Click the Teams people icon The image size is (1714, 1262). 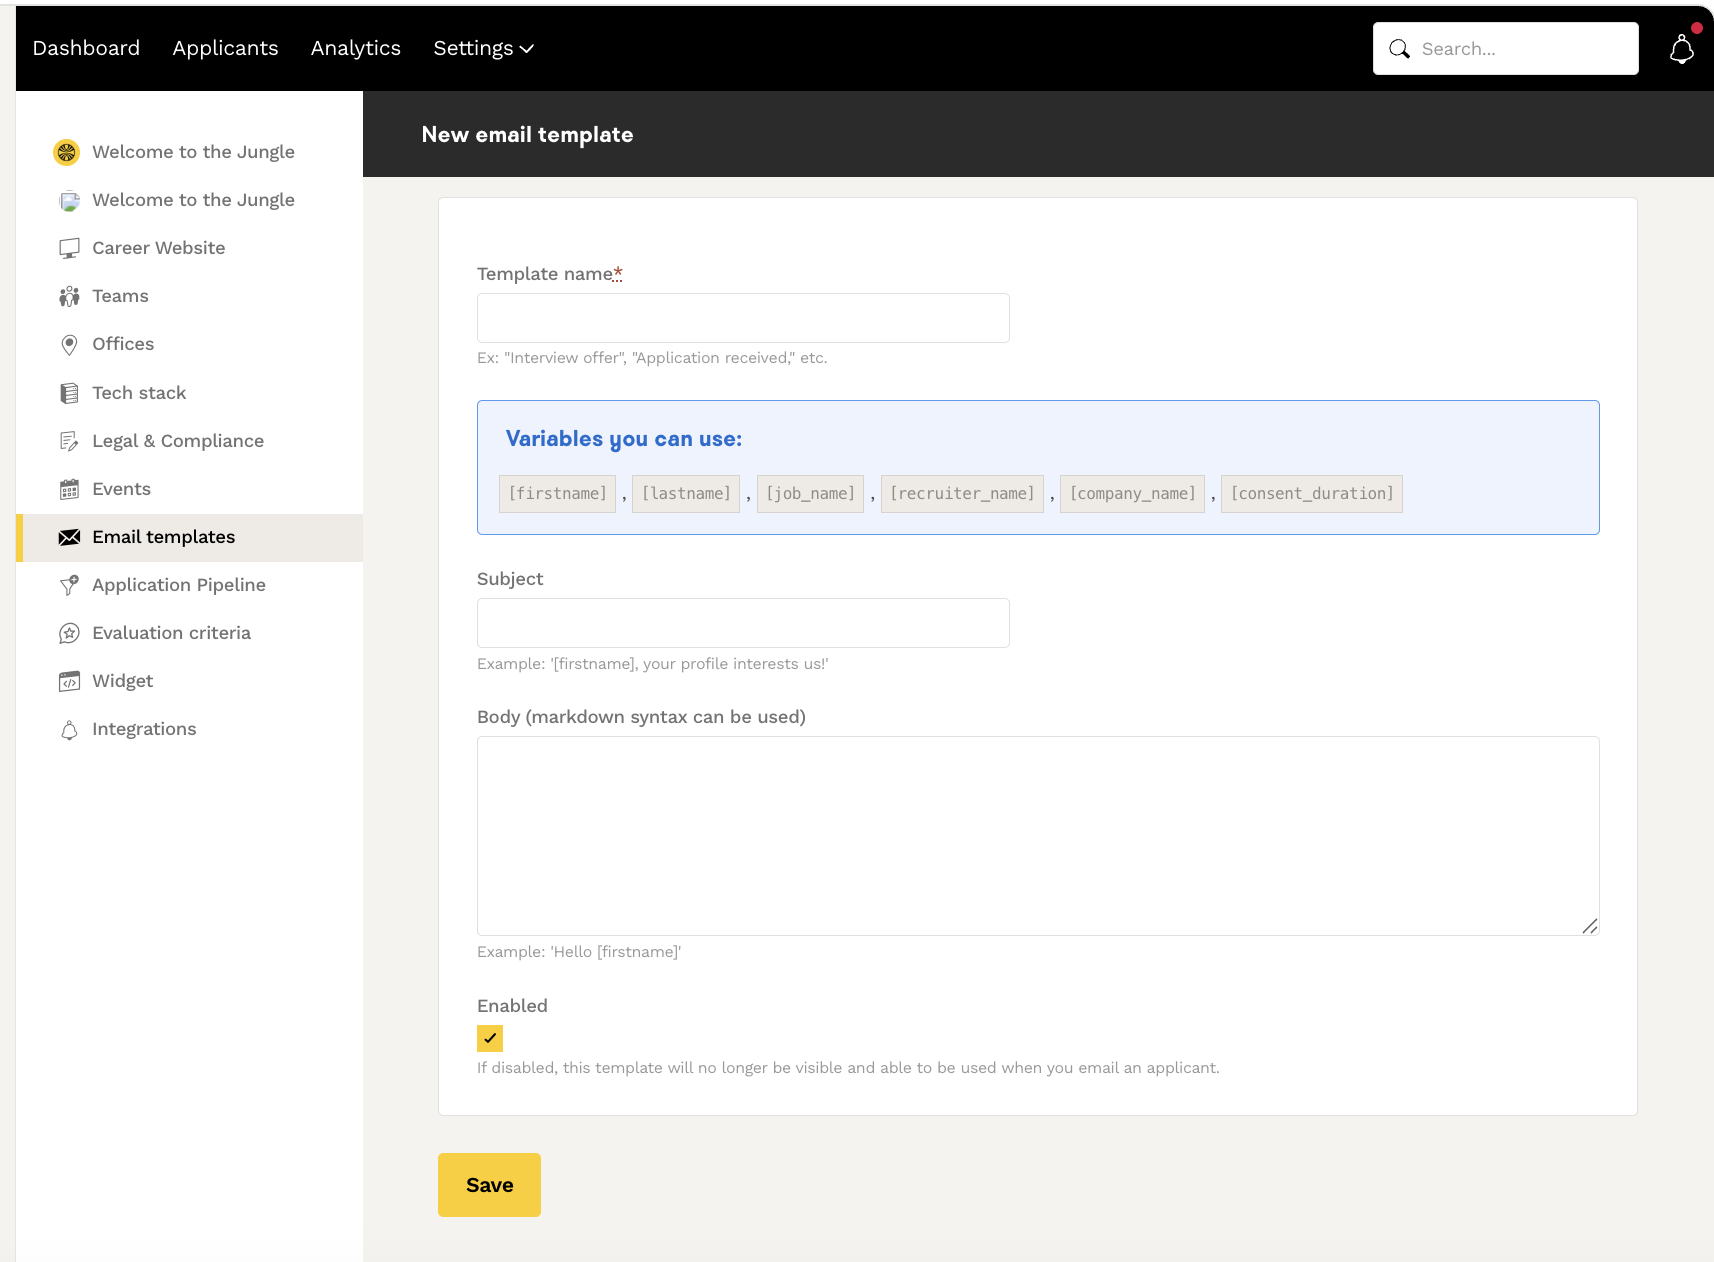tap(69, 296)
